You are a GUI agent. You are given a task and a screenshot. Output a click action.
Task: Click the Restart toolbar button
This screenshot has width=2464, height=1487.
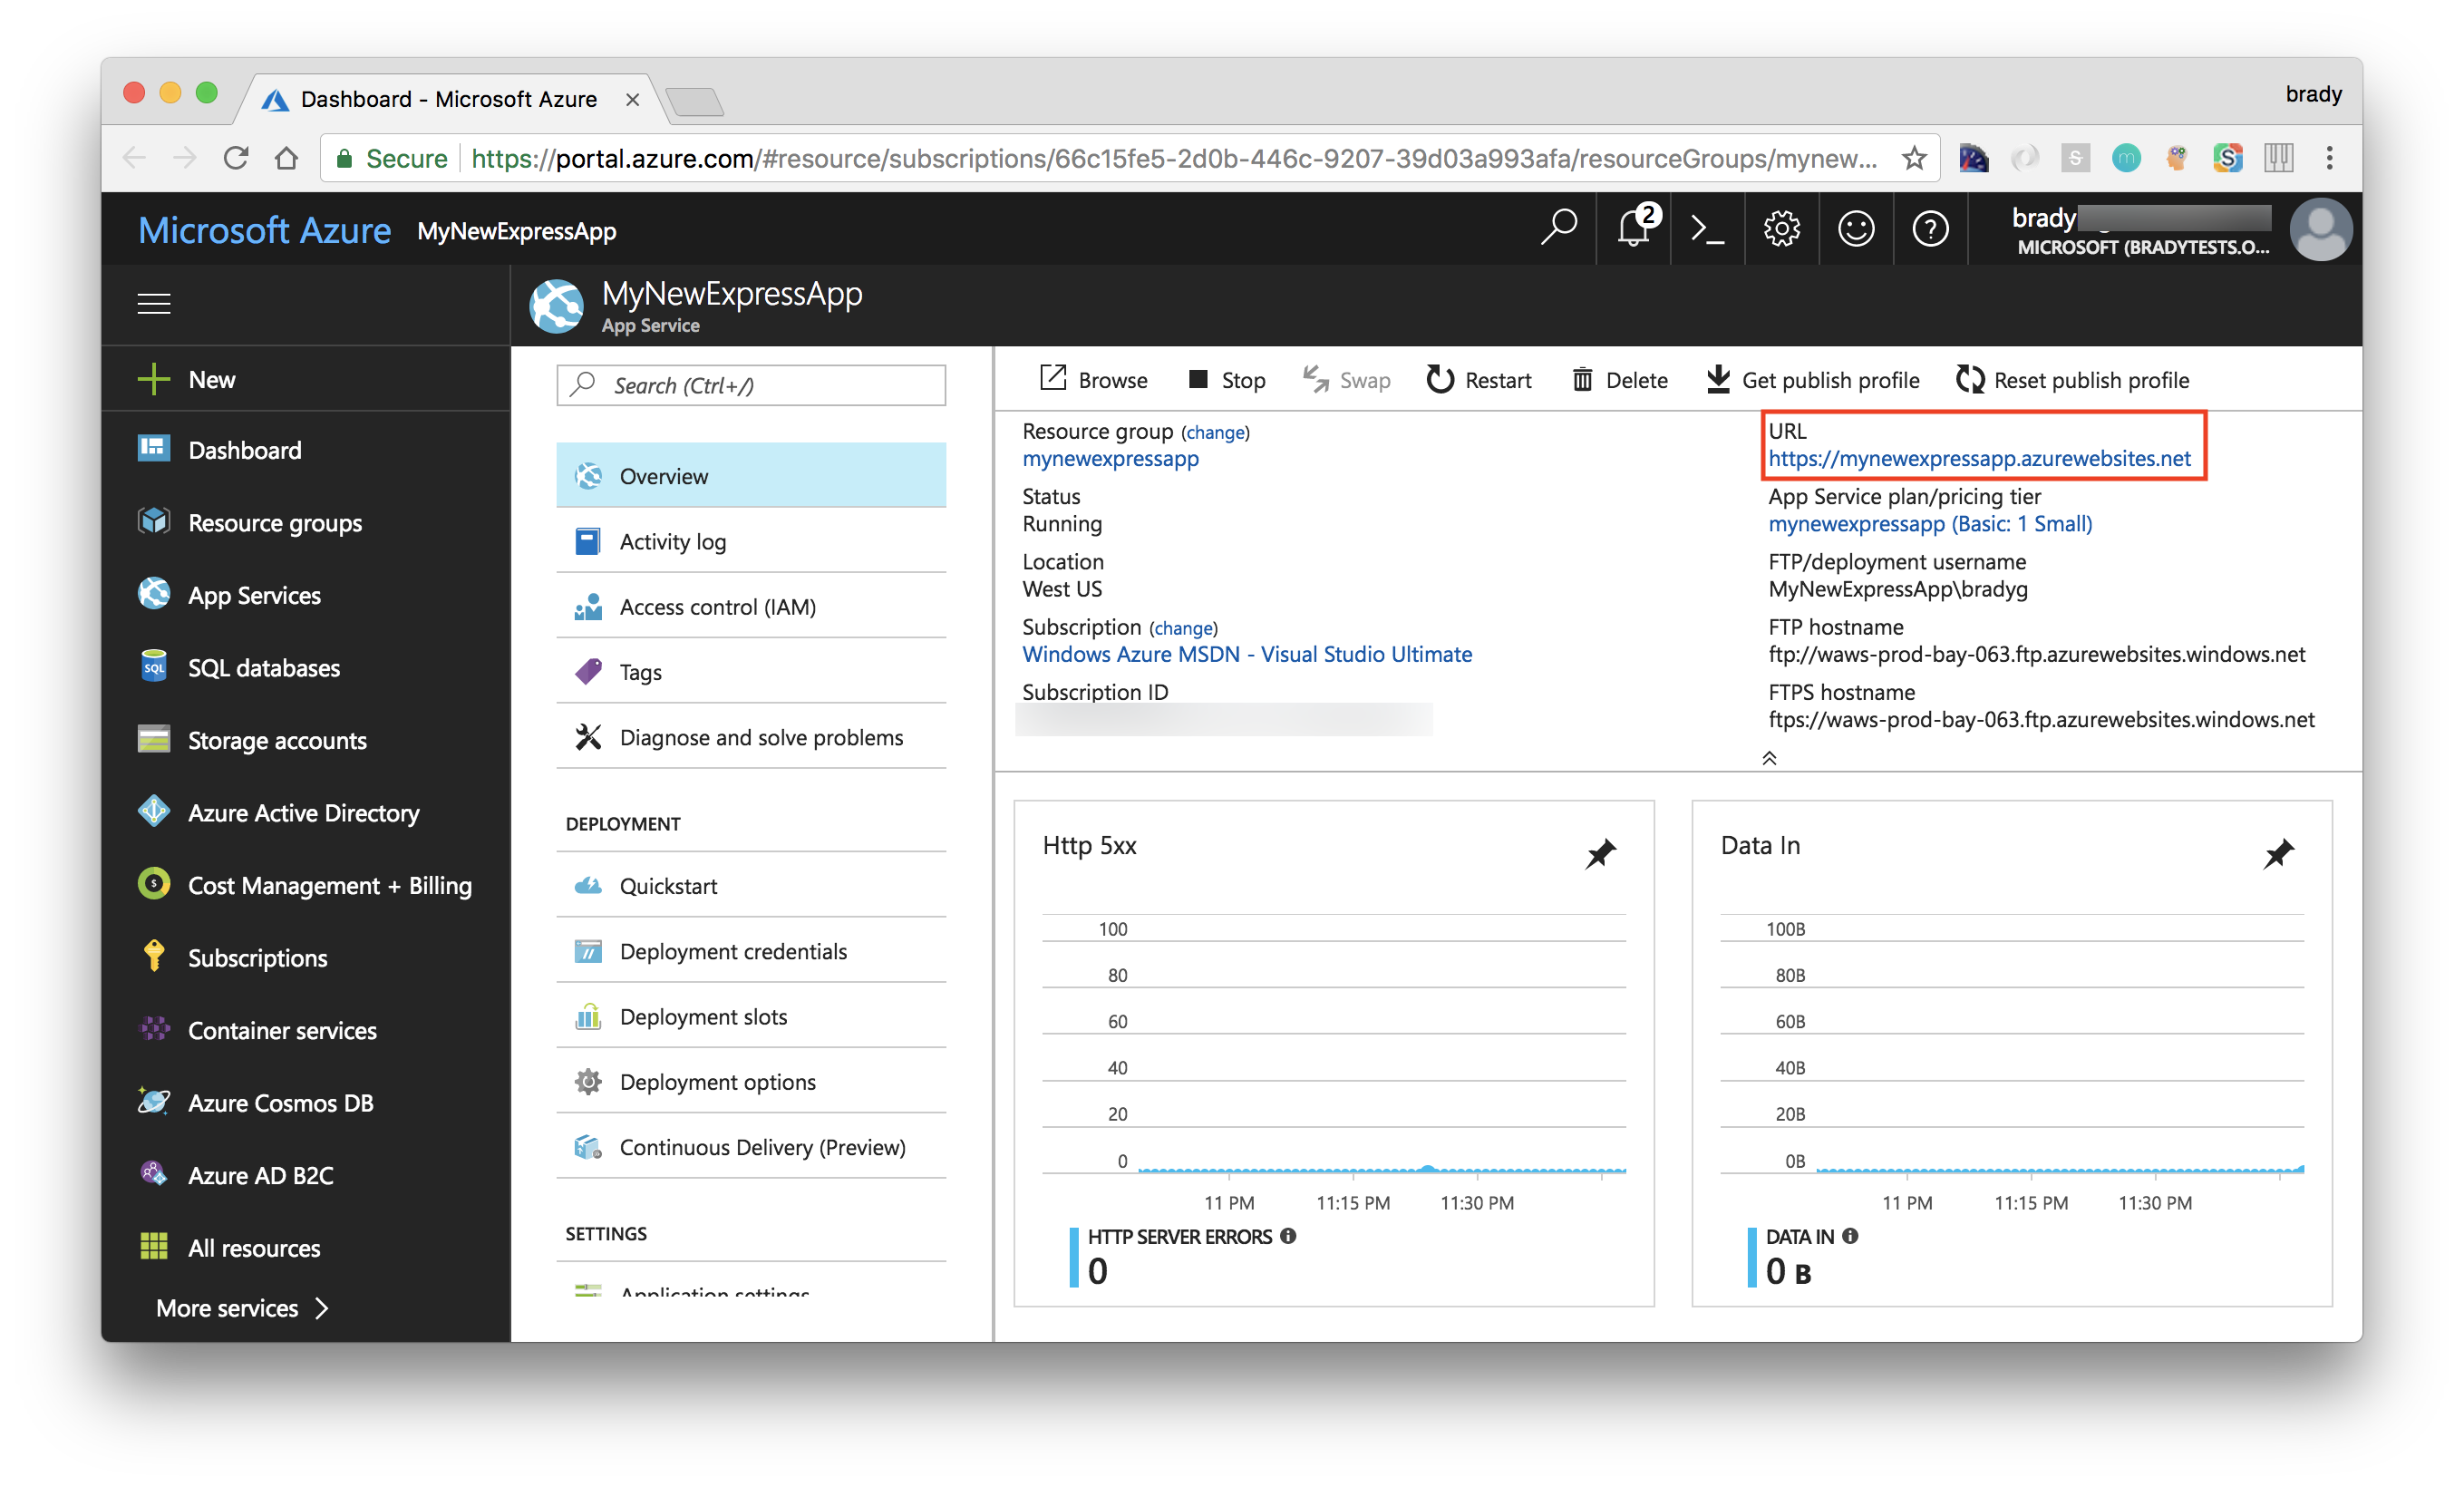1479,380
